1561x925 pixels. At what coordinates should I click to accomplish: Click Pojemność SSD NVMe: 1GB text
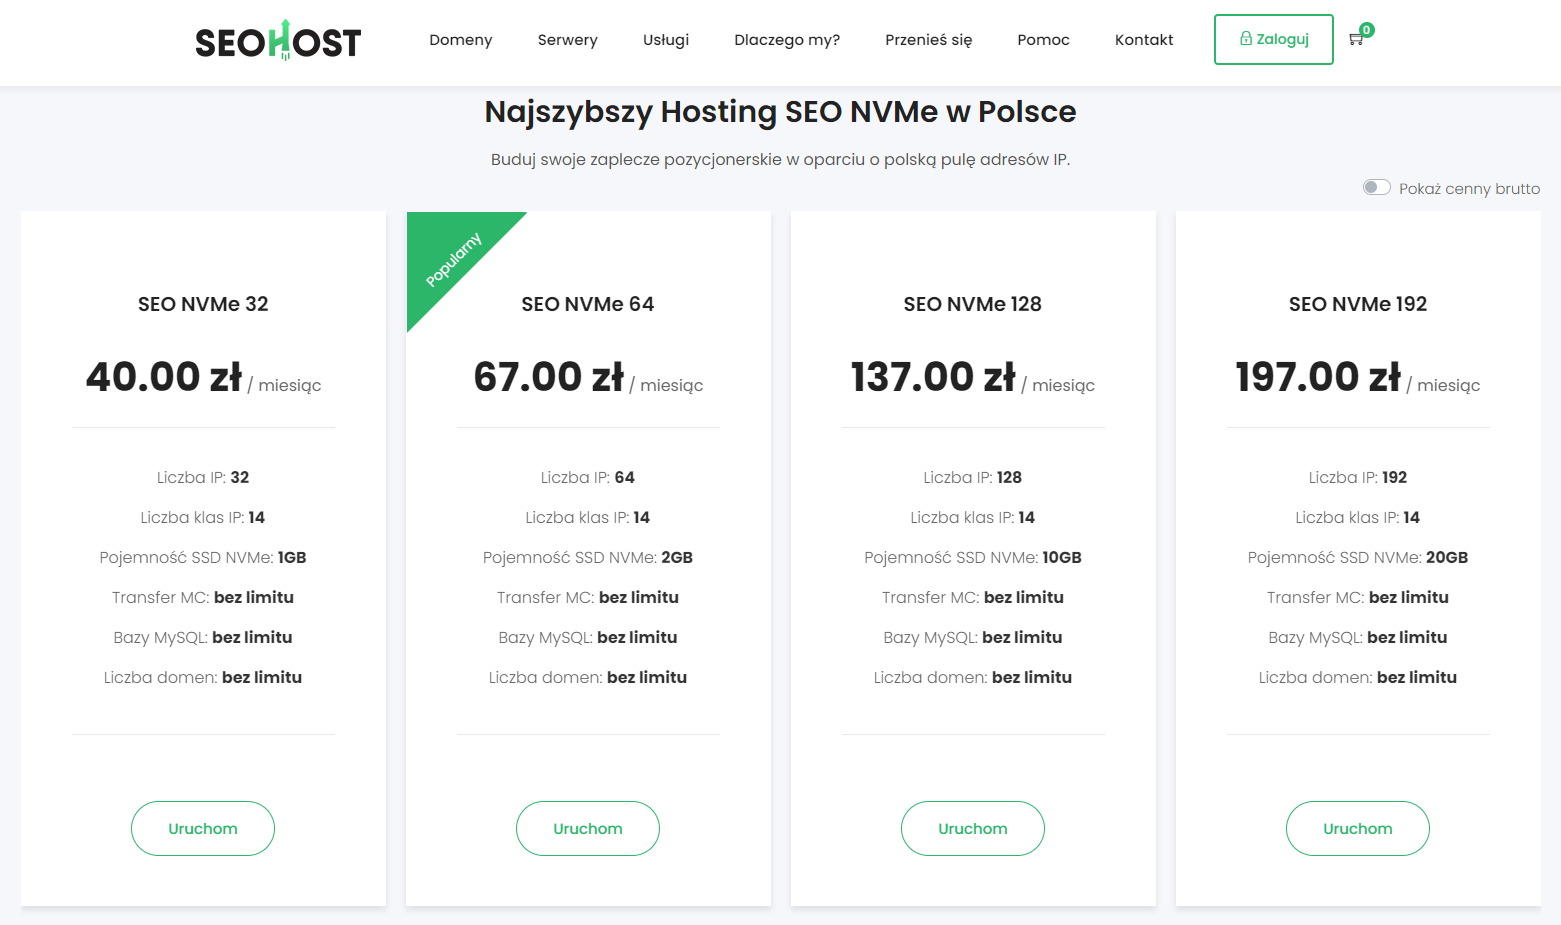[x=203, y=558]
